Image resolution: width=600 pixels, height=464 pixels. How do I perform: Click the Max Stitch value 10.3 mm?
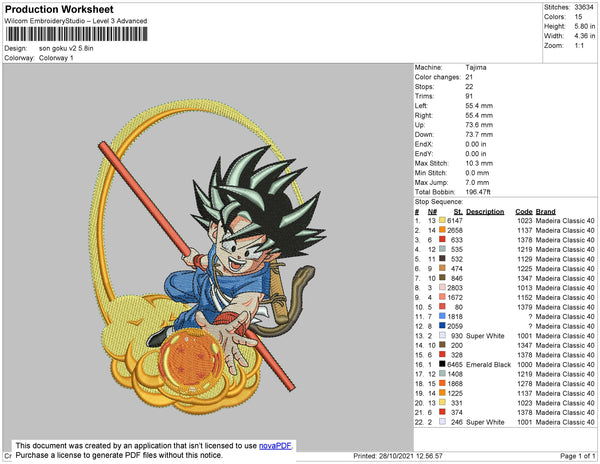(479, 163)
